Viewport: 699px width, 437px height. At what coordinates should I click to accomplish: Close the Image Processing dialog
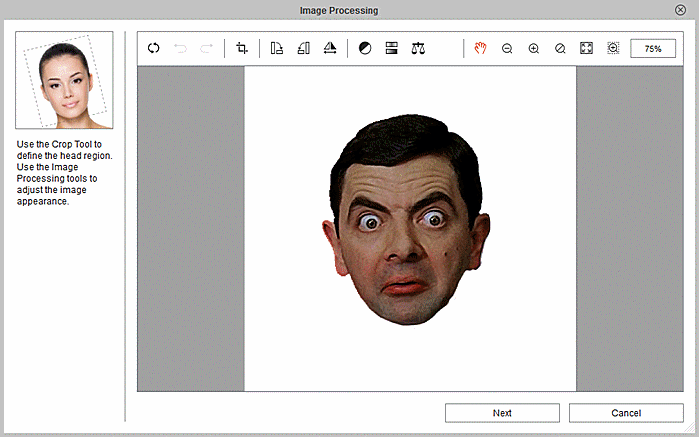[680, 10]
